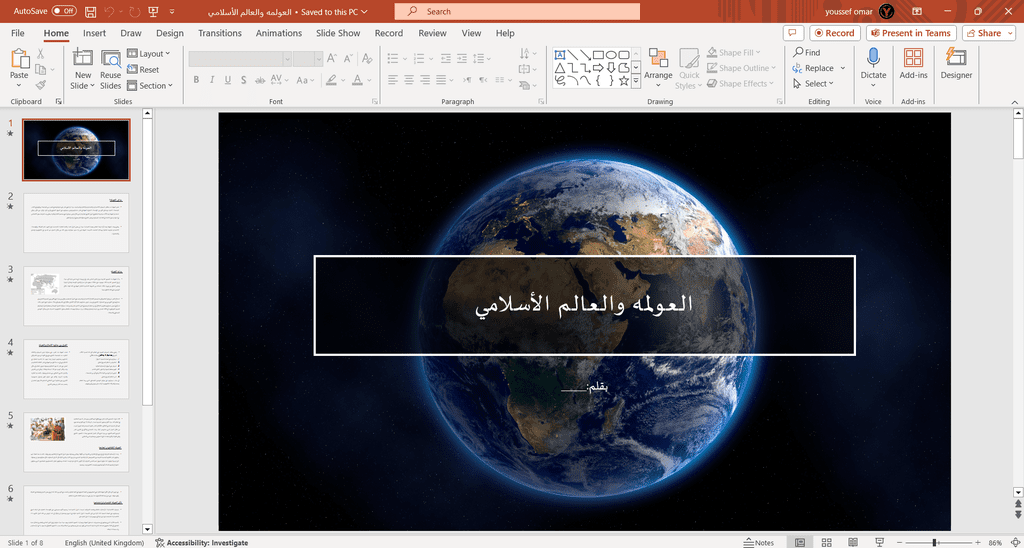The image size is (1024, 548).
Task: Select slide 3 thumbnail
Action: (76, 296)
